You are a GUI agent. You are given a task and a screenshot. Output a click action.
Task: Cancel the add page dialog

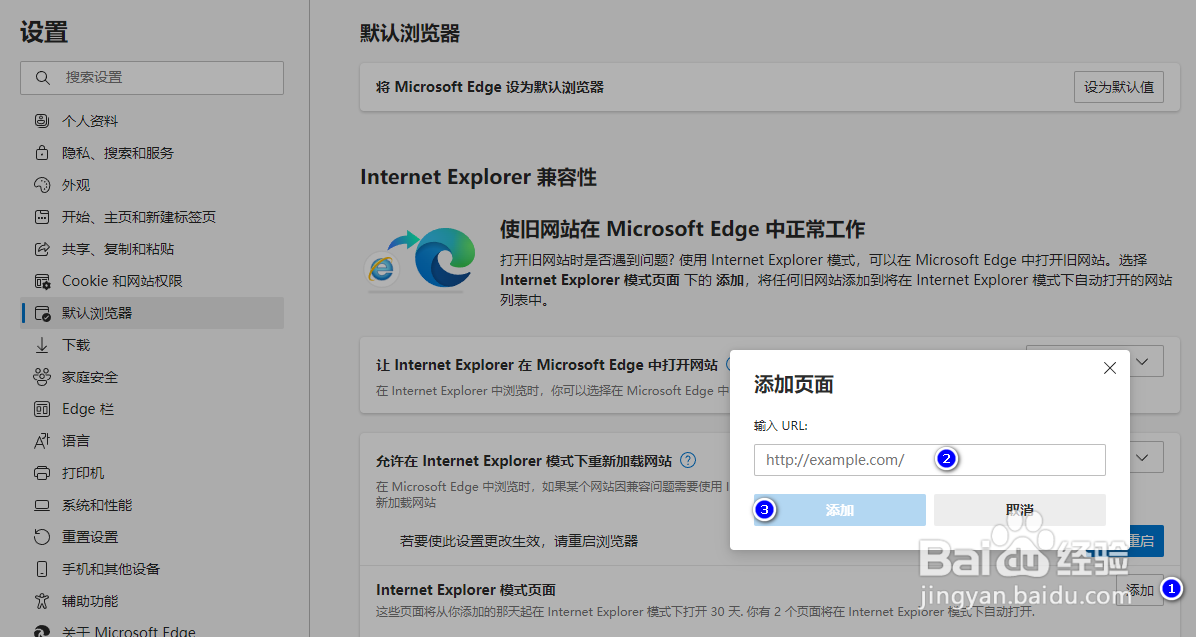point(1019,510)
